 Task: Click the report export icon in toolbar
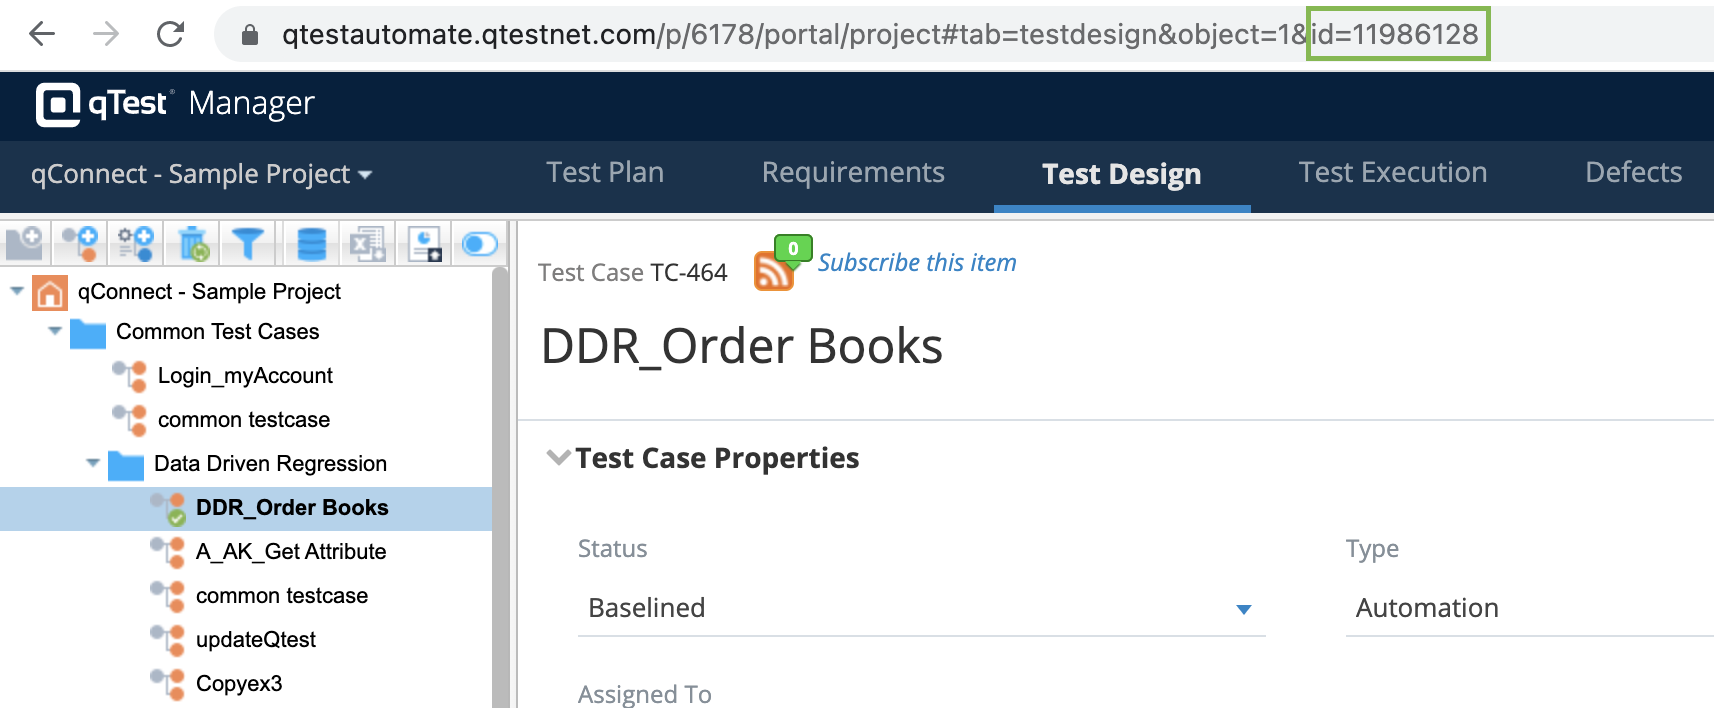pos(425,243)
